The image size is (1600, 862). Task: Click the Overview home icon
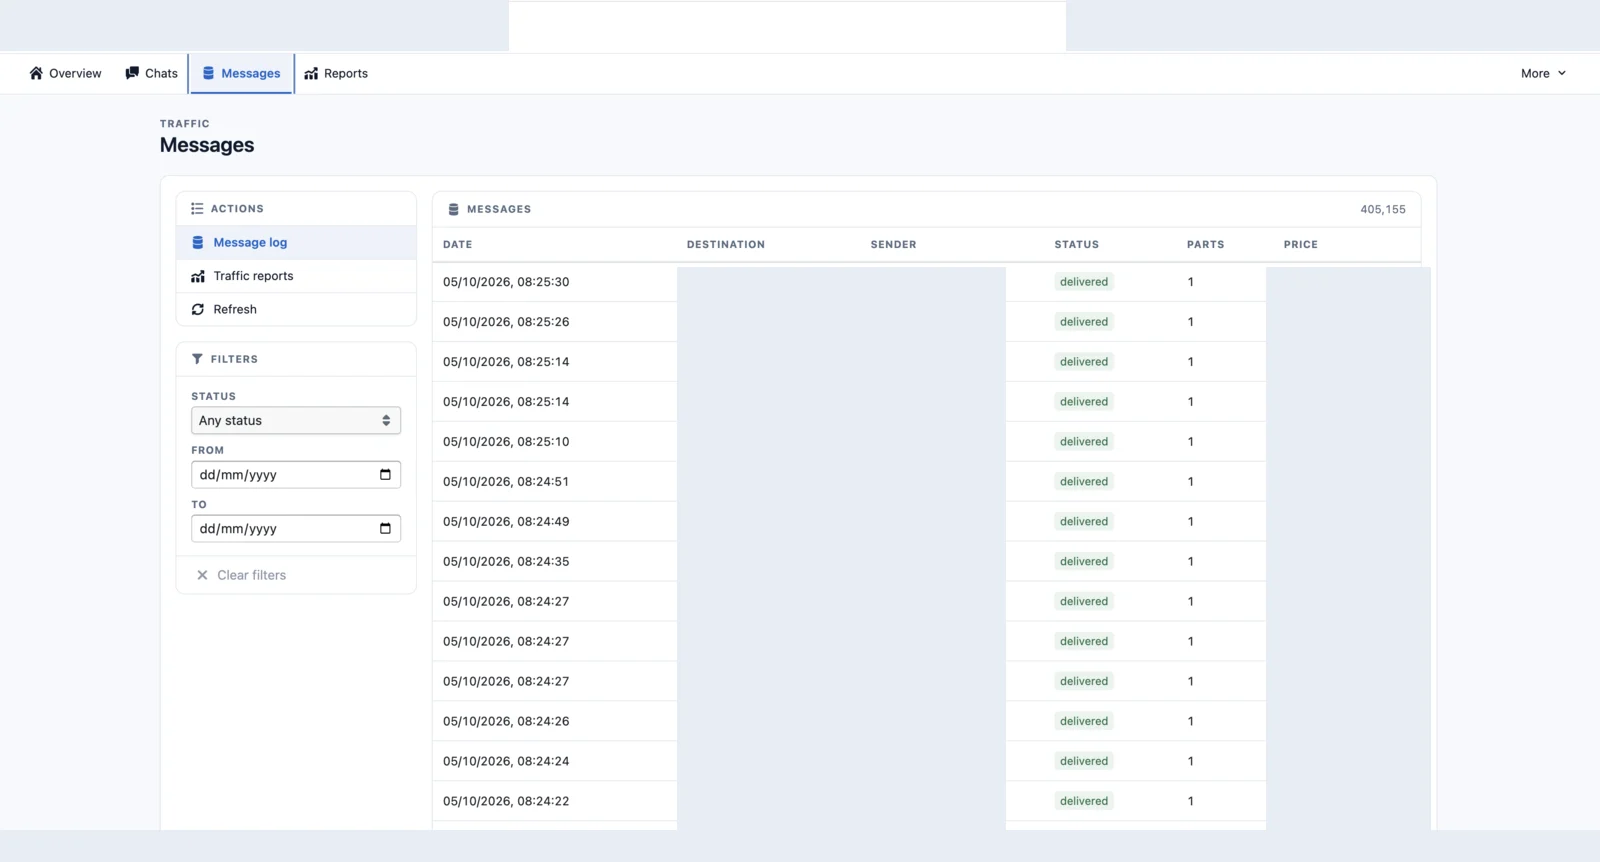pyautogui.click(x=36, y=73)
